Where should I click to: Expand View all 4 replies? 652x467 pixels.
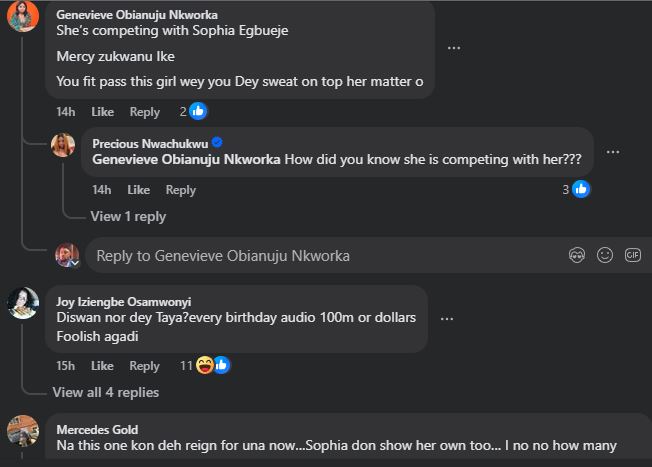coord(105,392)
